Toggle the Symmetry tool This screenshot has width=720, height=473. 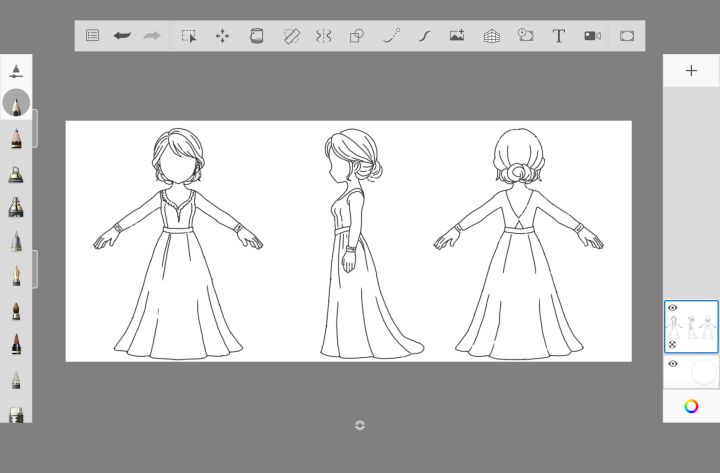[x=324, y=36]
